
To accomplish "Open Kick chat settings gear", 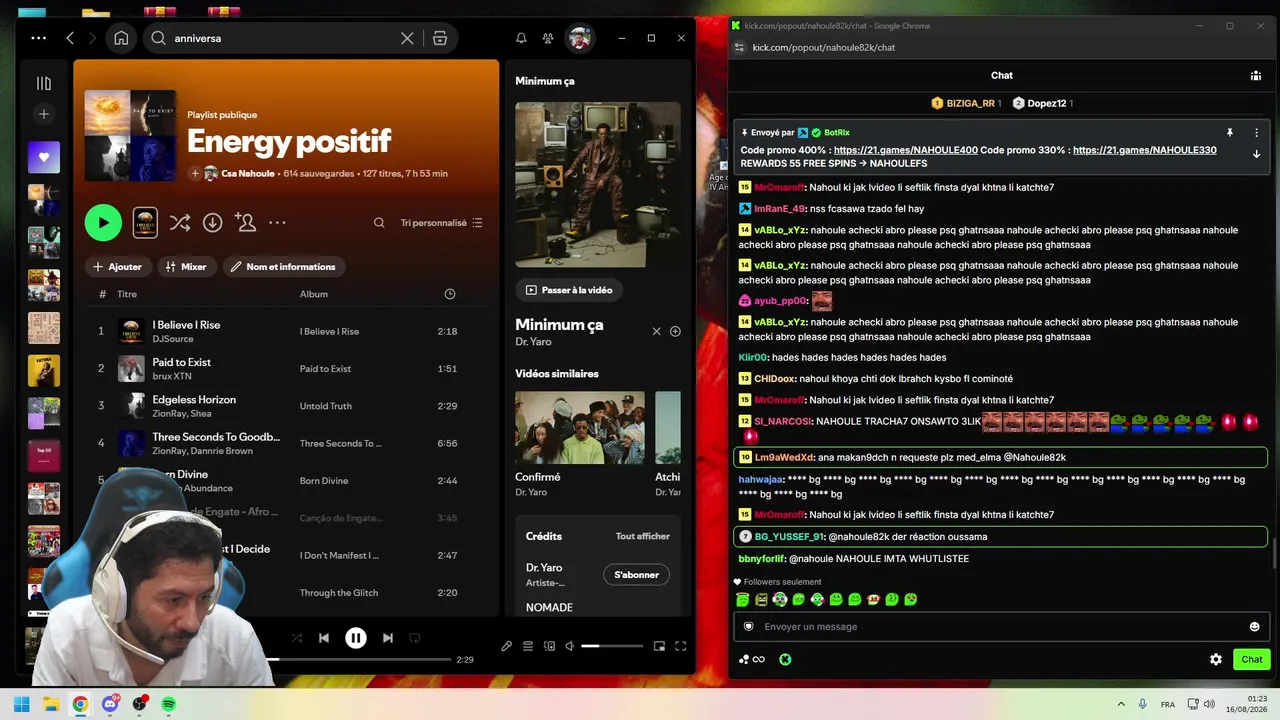I will [1216, 659].
